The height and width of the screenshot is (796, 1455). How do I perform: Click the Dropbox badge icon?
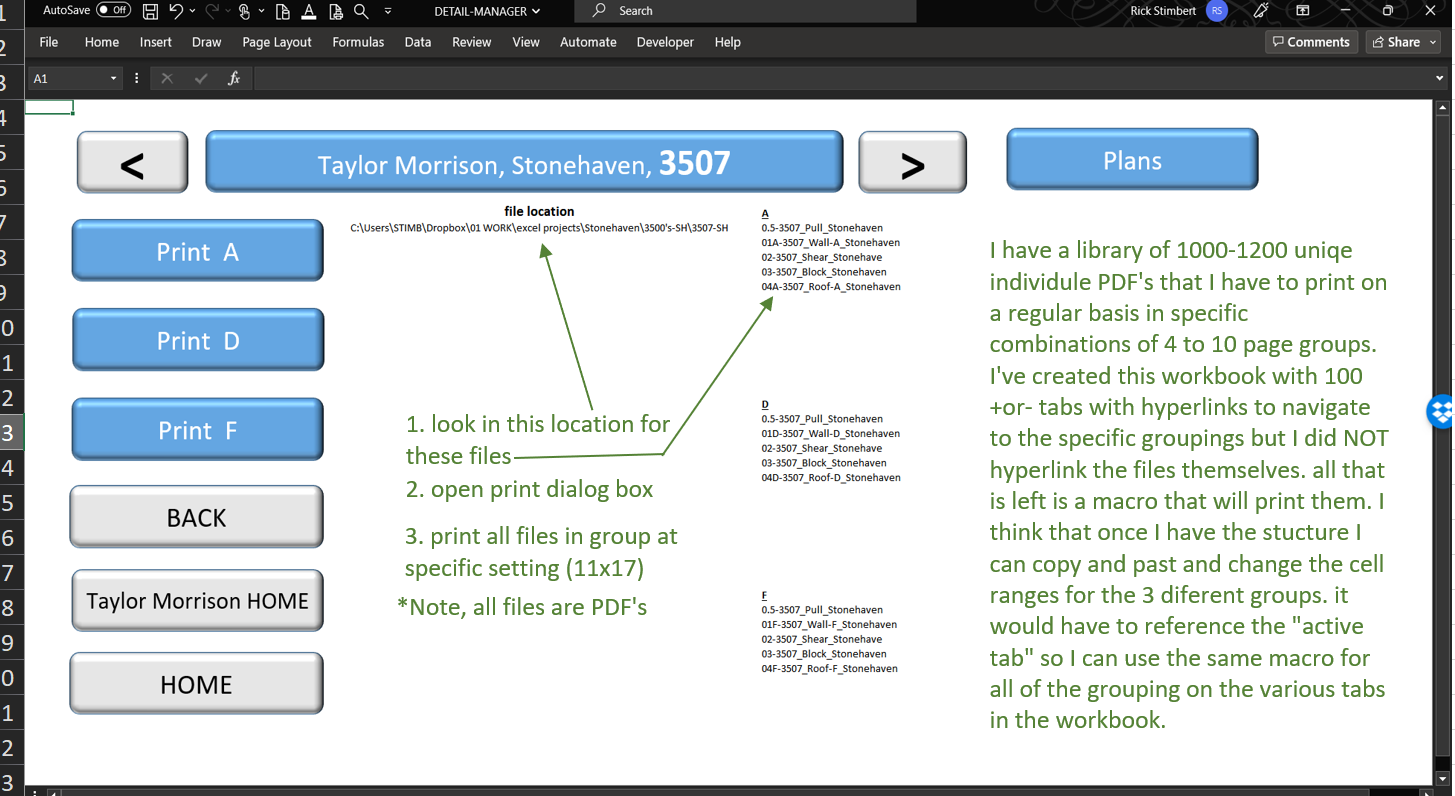[x=1441, y=411]
